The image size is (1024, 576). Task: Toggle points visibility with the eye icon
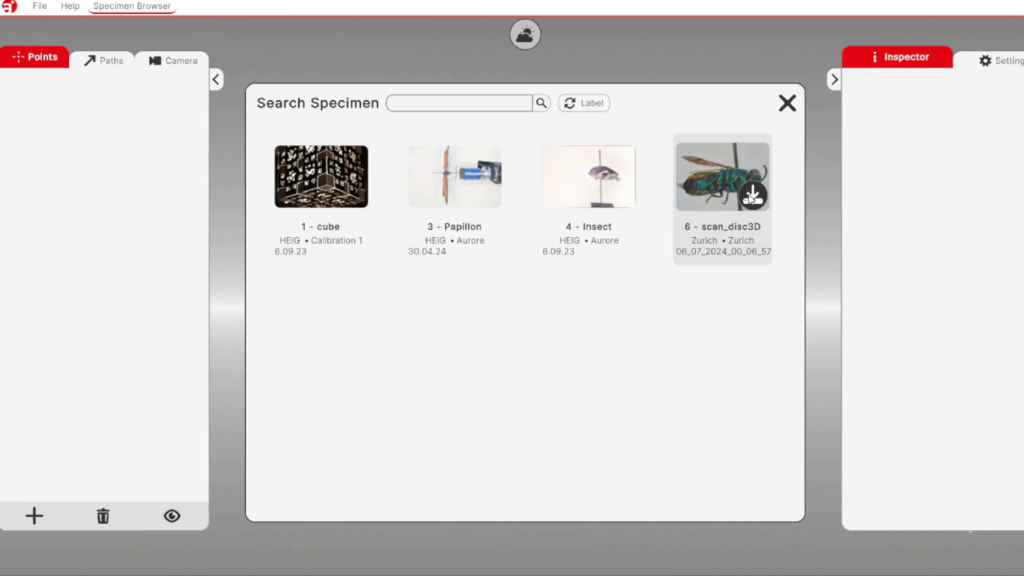pos(172,516)
